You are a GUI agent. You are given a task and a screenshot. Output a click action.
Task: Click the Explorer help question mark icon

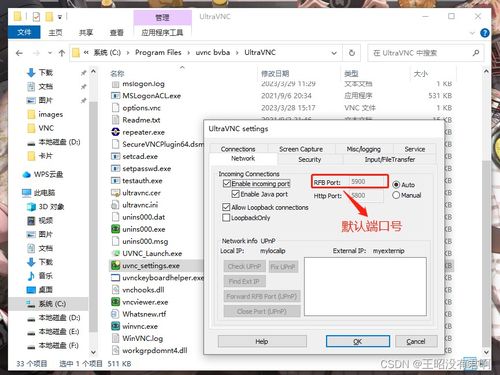tap(485, 33)
